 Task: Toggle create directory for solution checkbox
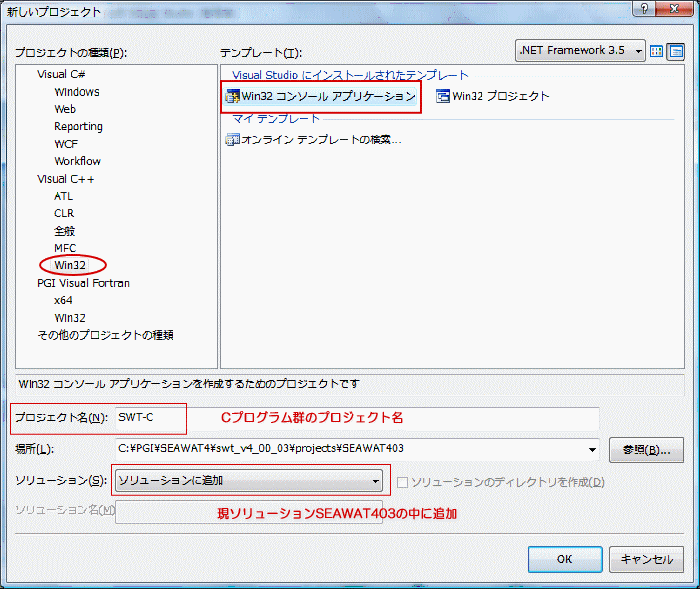point(402,482)
